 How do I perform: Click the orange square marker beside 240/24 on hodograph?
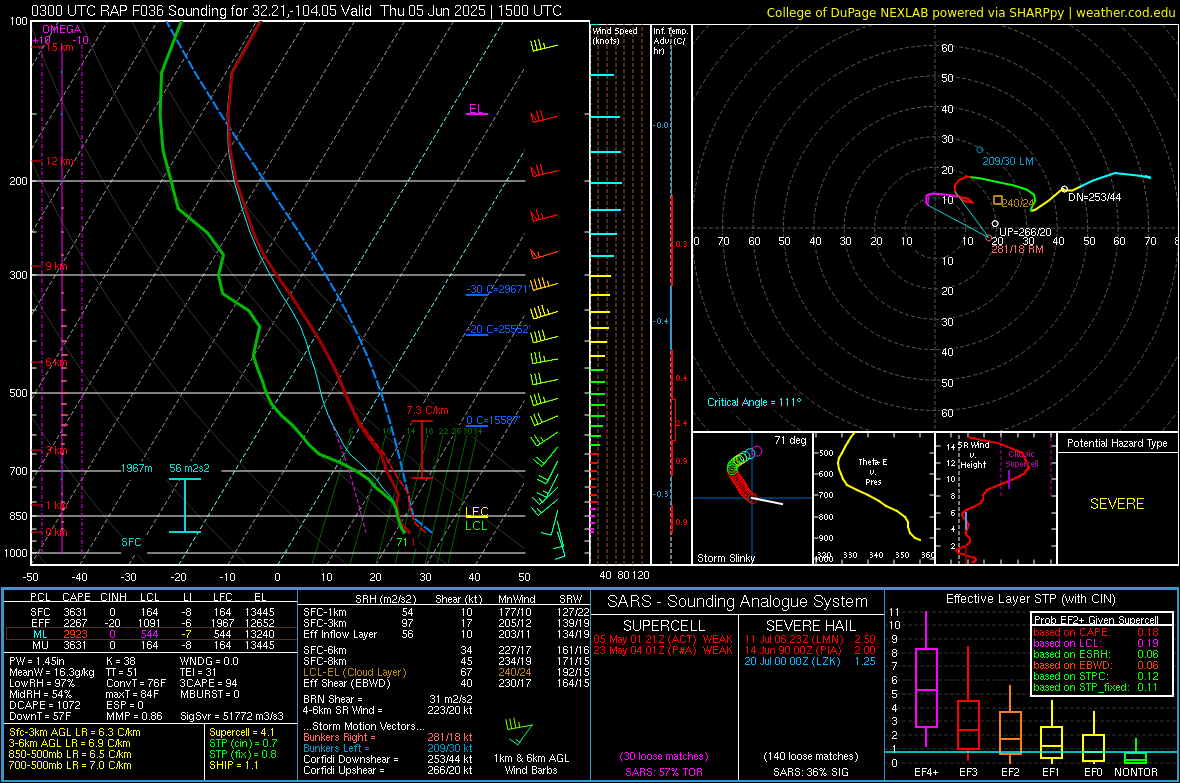(998, 200)
